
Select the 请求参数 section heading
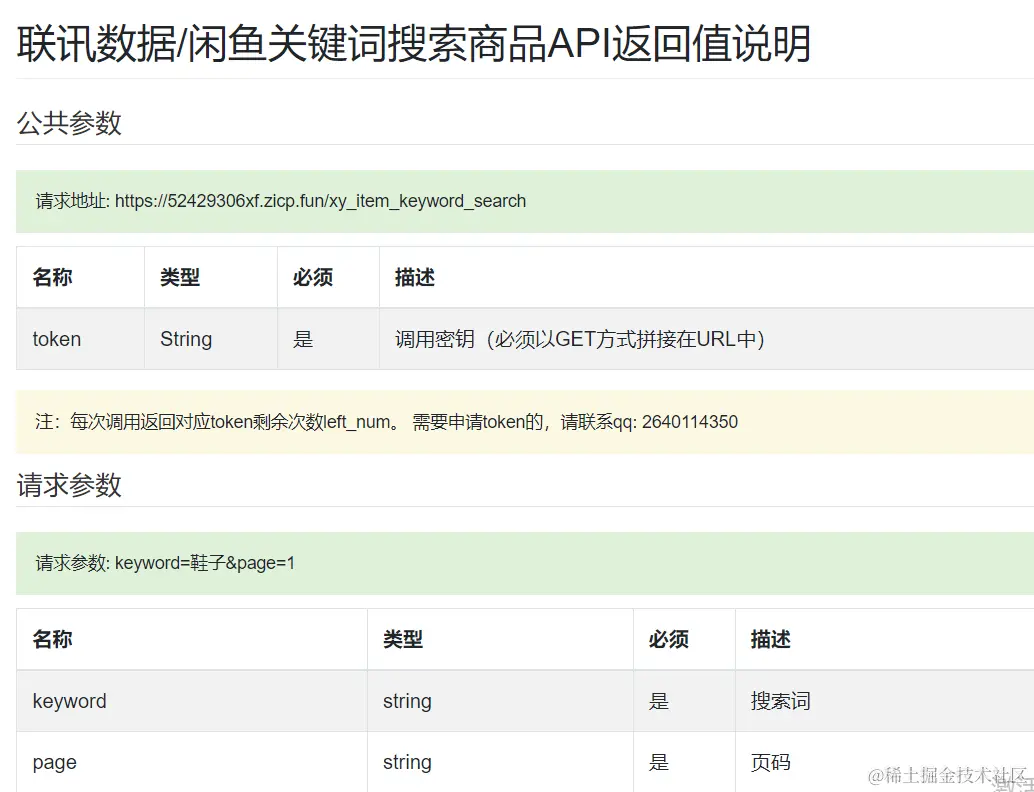click(69, 485)
